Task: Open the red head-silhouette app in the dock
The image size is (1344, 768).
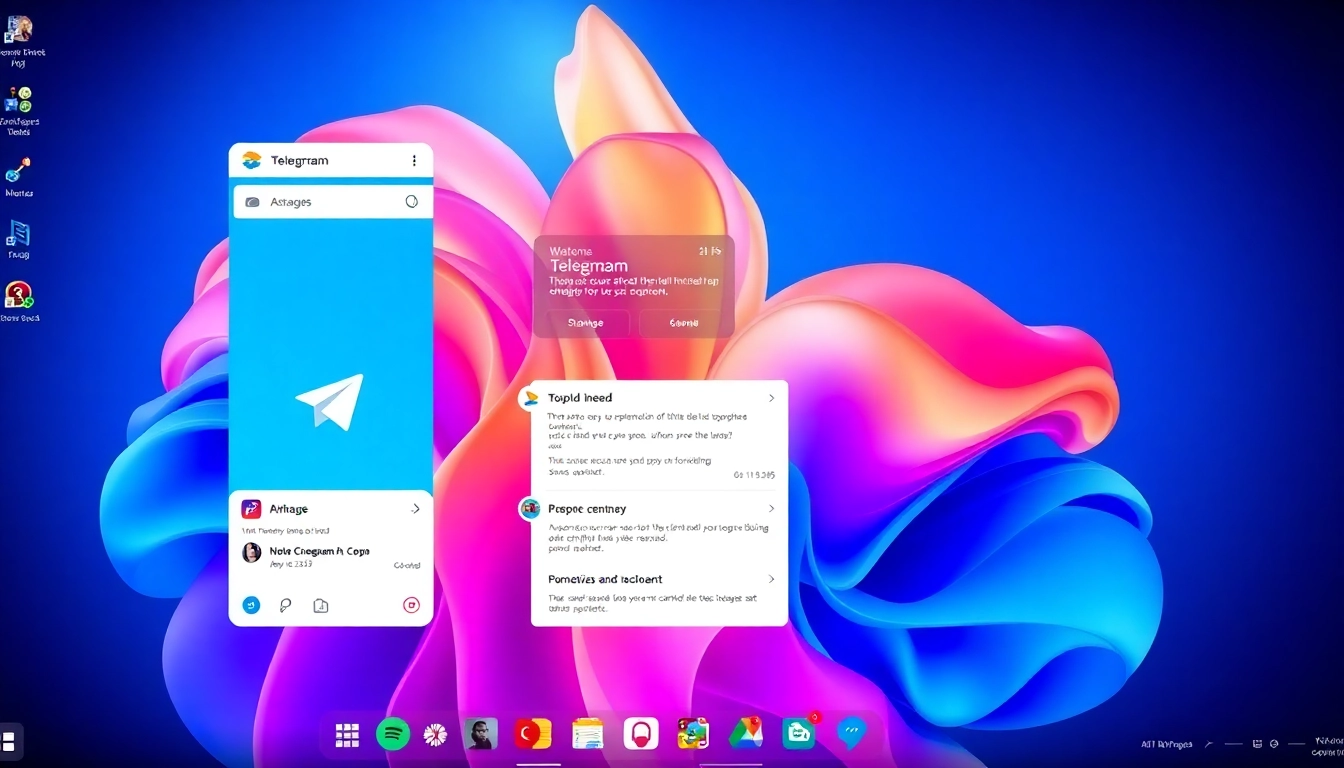Action: pos(641,734)
